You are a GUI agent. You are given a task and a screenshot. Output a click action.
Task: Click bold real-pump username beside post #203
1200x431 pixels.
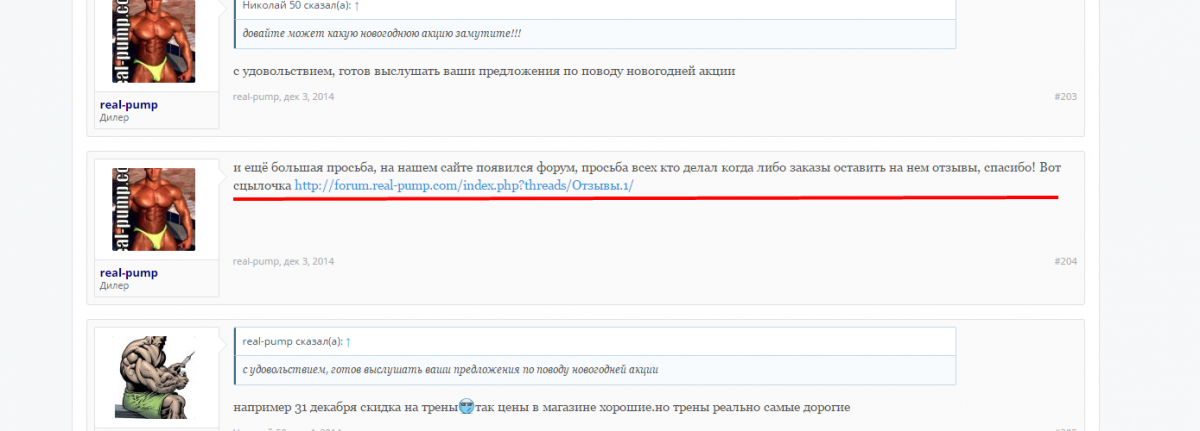129,104
